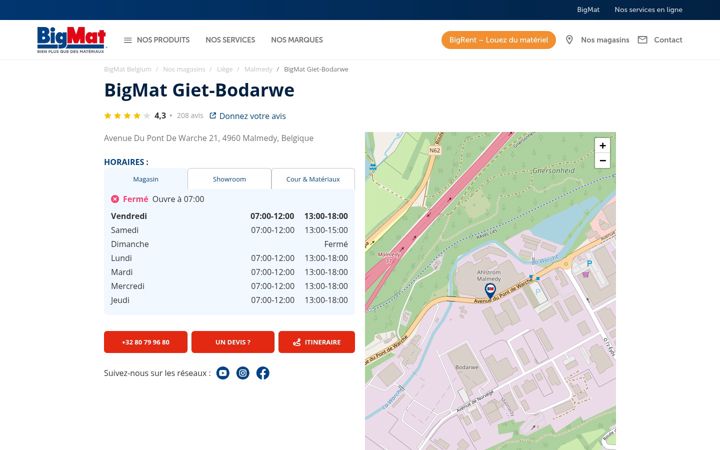The image size is (720, 450).
Task: Click the Mardi hours row
Action: coord(229,272)
